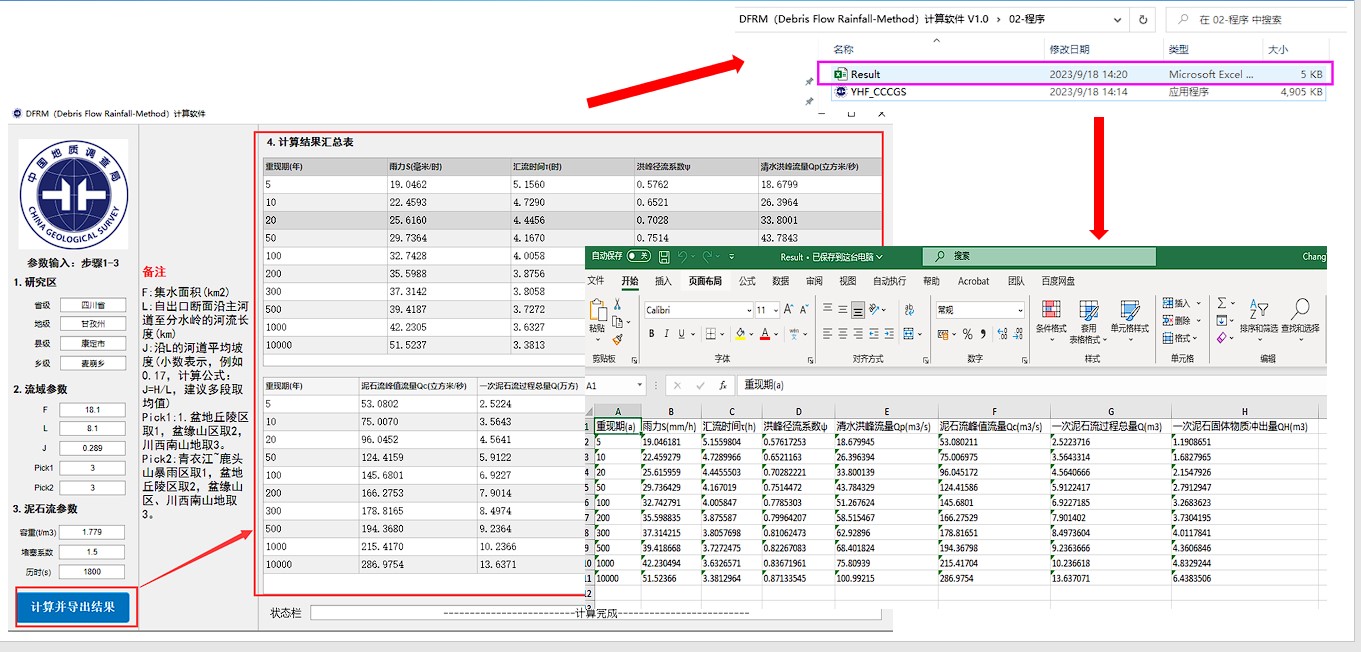The height and width of the screenshot is (652, 1361).
Task: Expand the Name Box dropdown for A1
Action: 640,385
